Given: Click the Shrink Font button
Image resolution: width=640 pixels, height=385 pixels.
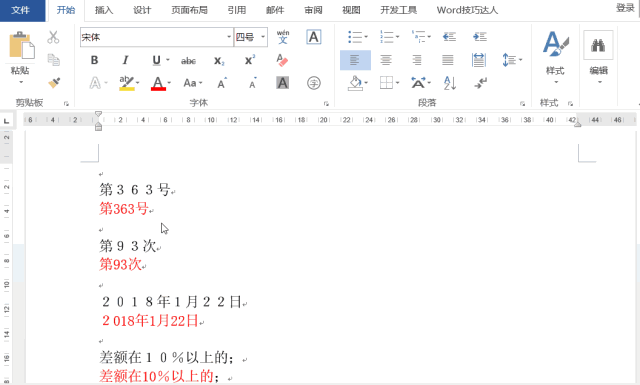Looking at the screenshot, I should point(253,83).
